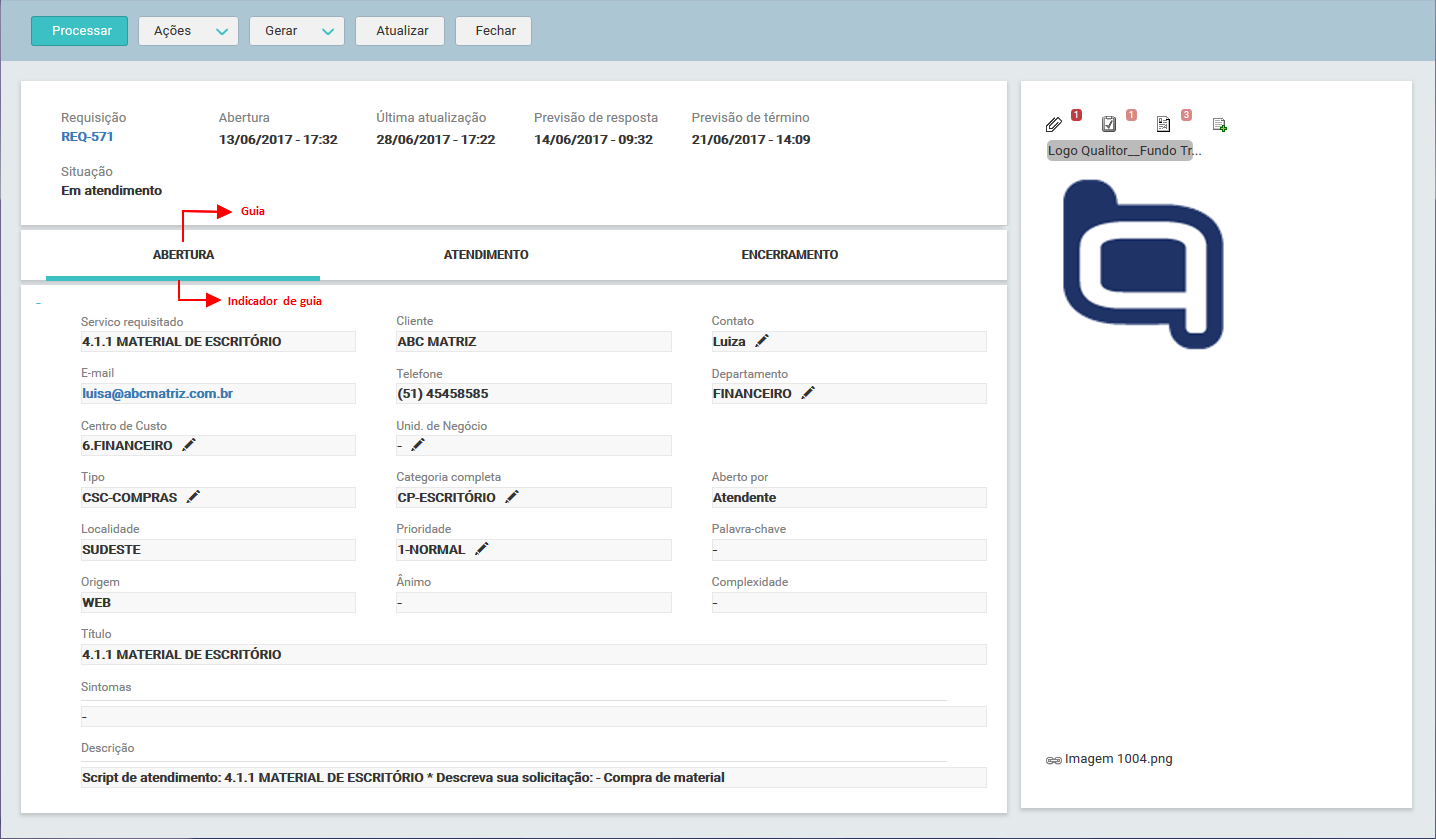Open the attachments paperclip icon
This screenshot has height=839, width=1436.
coord(1053,125)
